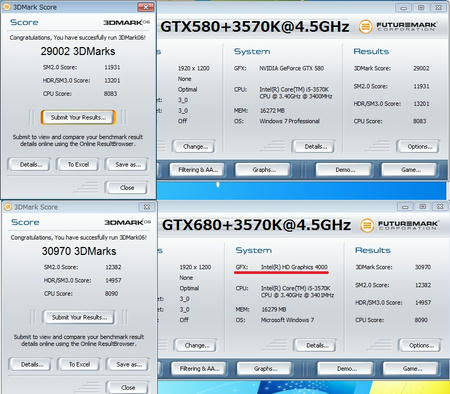The width and height of the screenshot is (450, 394).
Task: Open Graphs in upper 3DMark window
Action: (x=263, y=170)
